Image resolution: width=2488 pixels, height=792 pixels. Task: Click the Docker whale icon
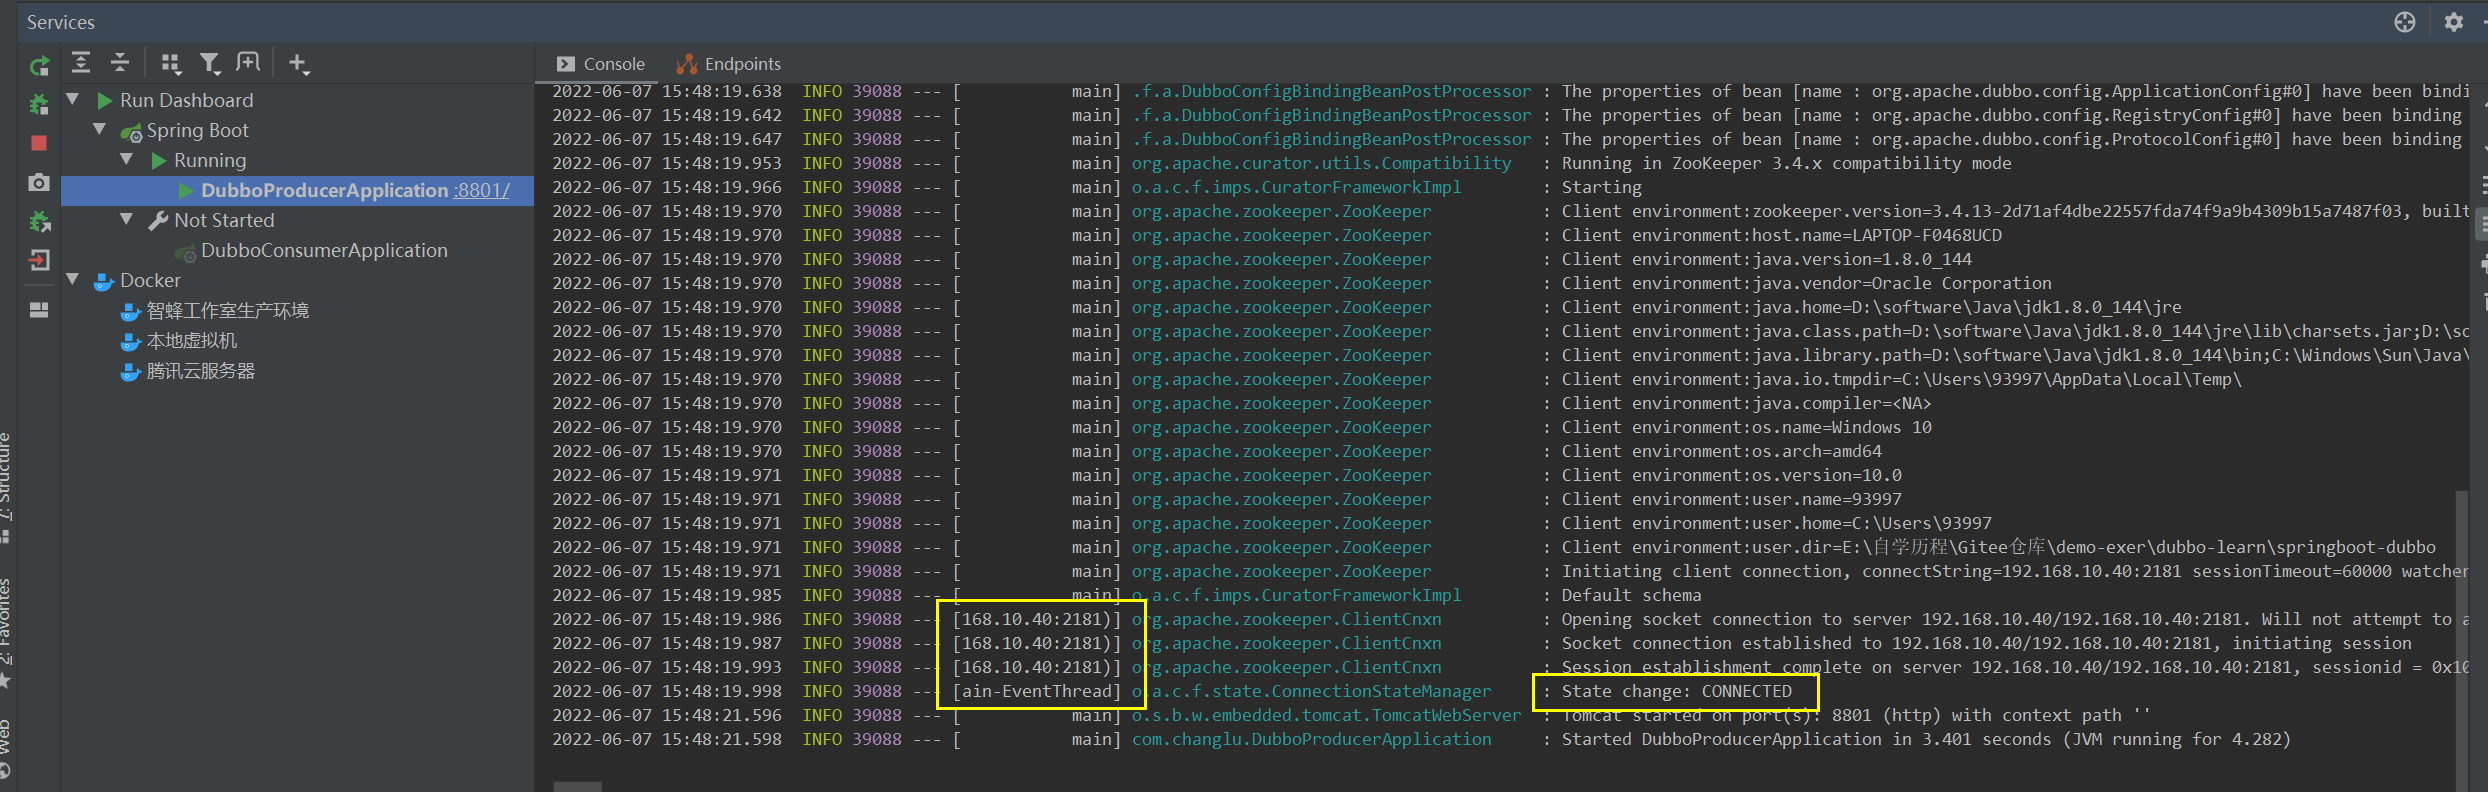[104, 281]
